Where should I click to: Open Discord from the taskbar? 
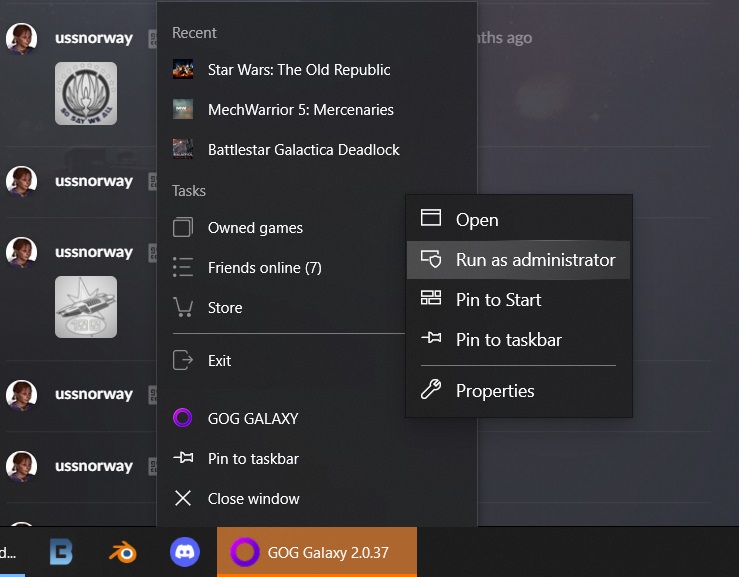pos(185,552)
